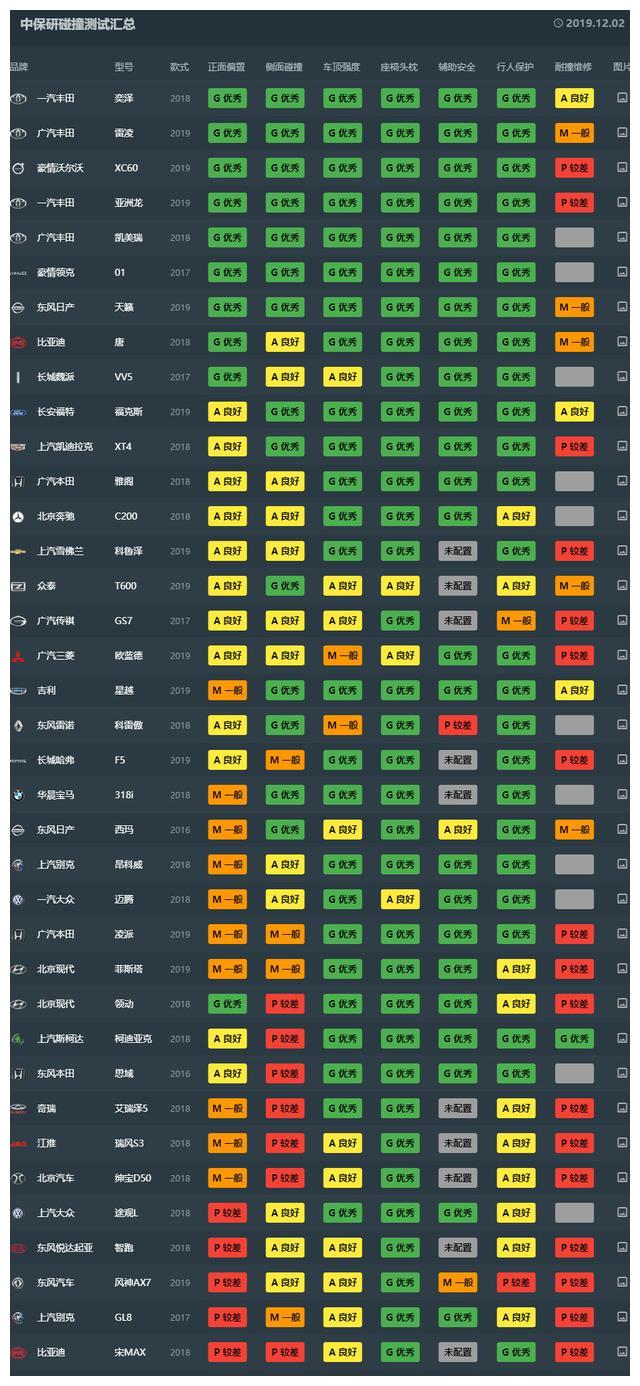The image size is (640, 1386).
Task: Sort by the 辅助安全 column header
Action: (x=457, y=66)
